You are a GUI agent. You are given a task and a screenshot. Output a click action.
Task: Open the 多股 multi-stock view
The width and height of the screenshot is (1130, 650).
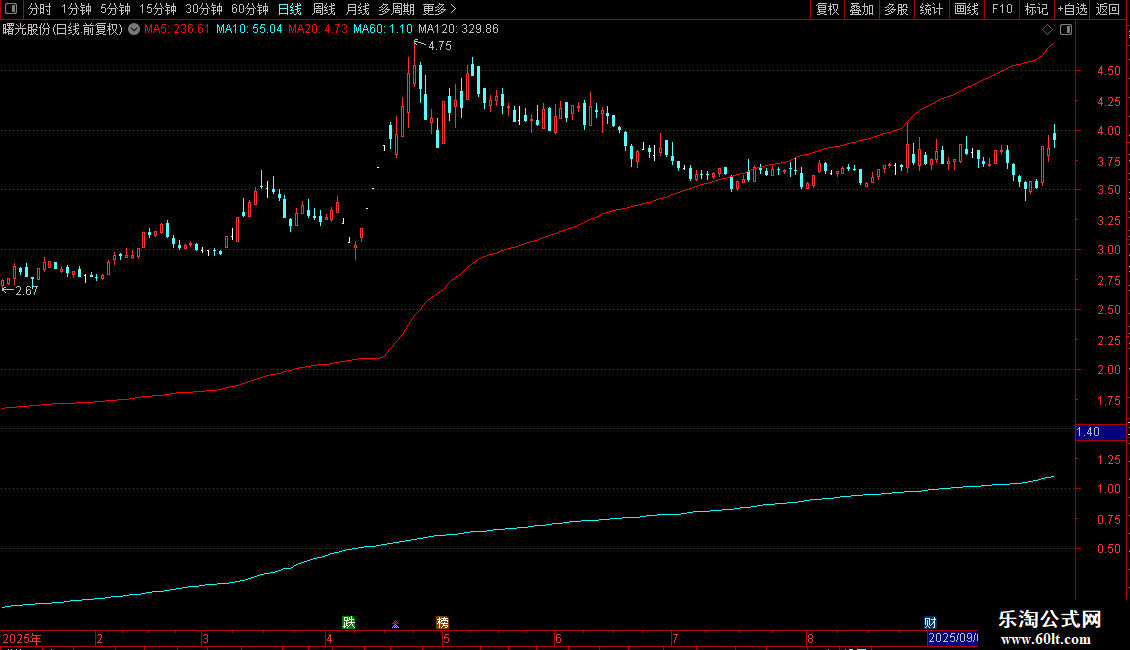(897, 9)
